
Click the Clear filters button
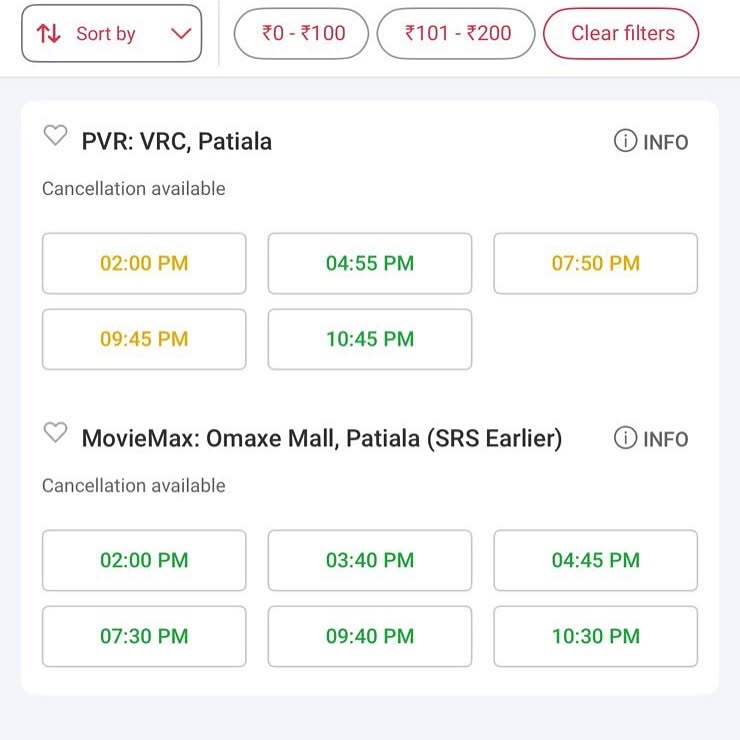coord(621,34)
